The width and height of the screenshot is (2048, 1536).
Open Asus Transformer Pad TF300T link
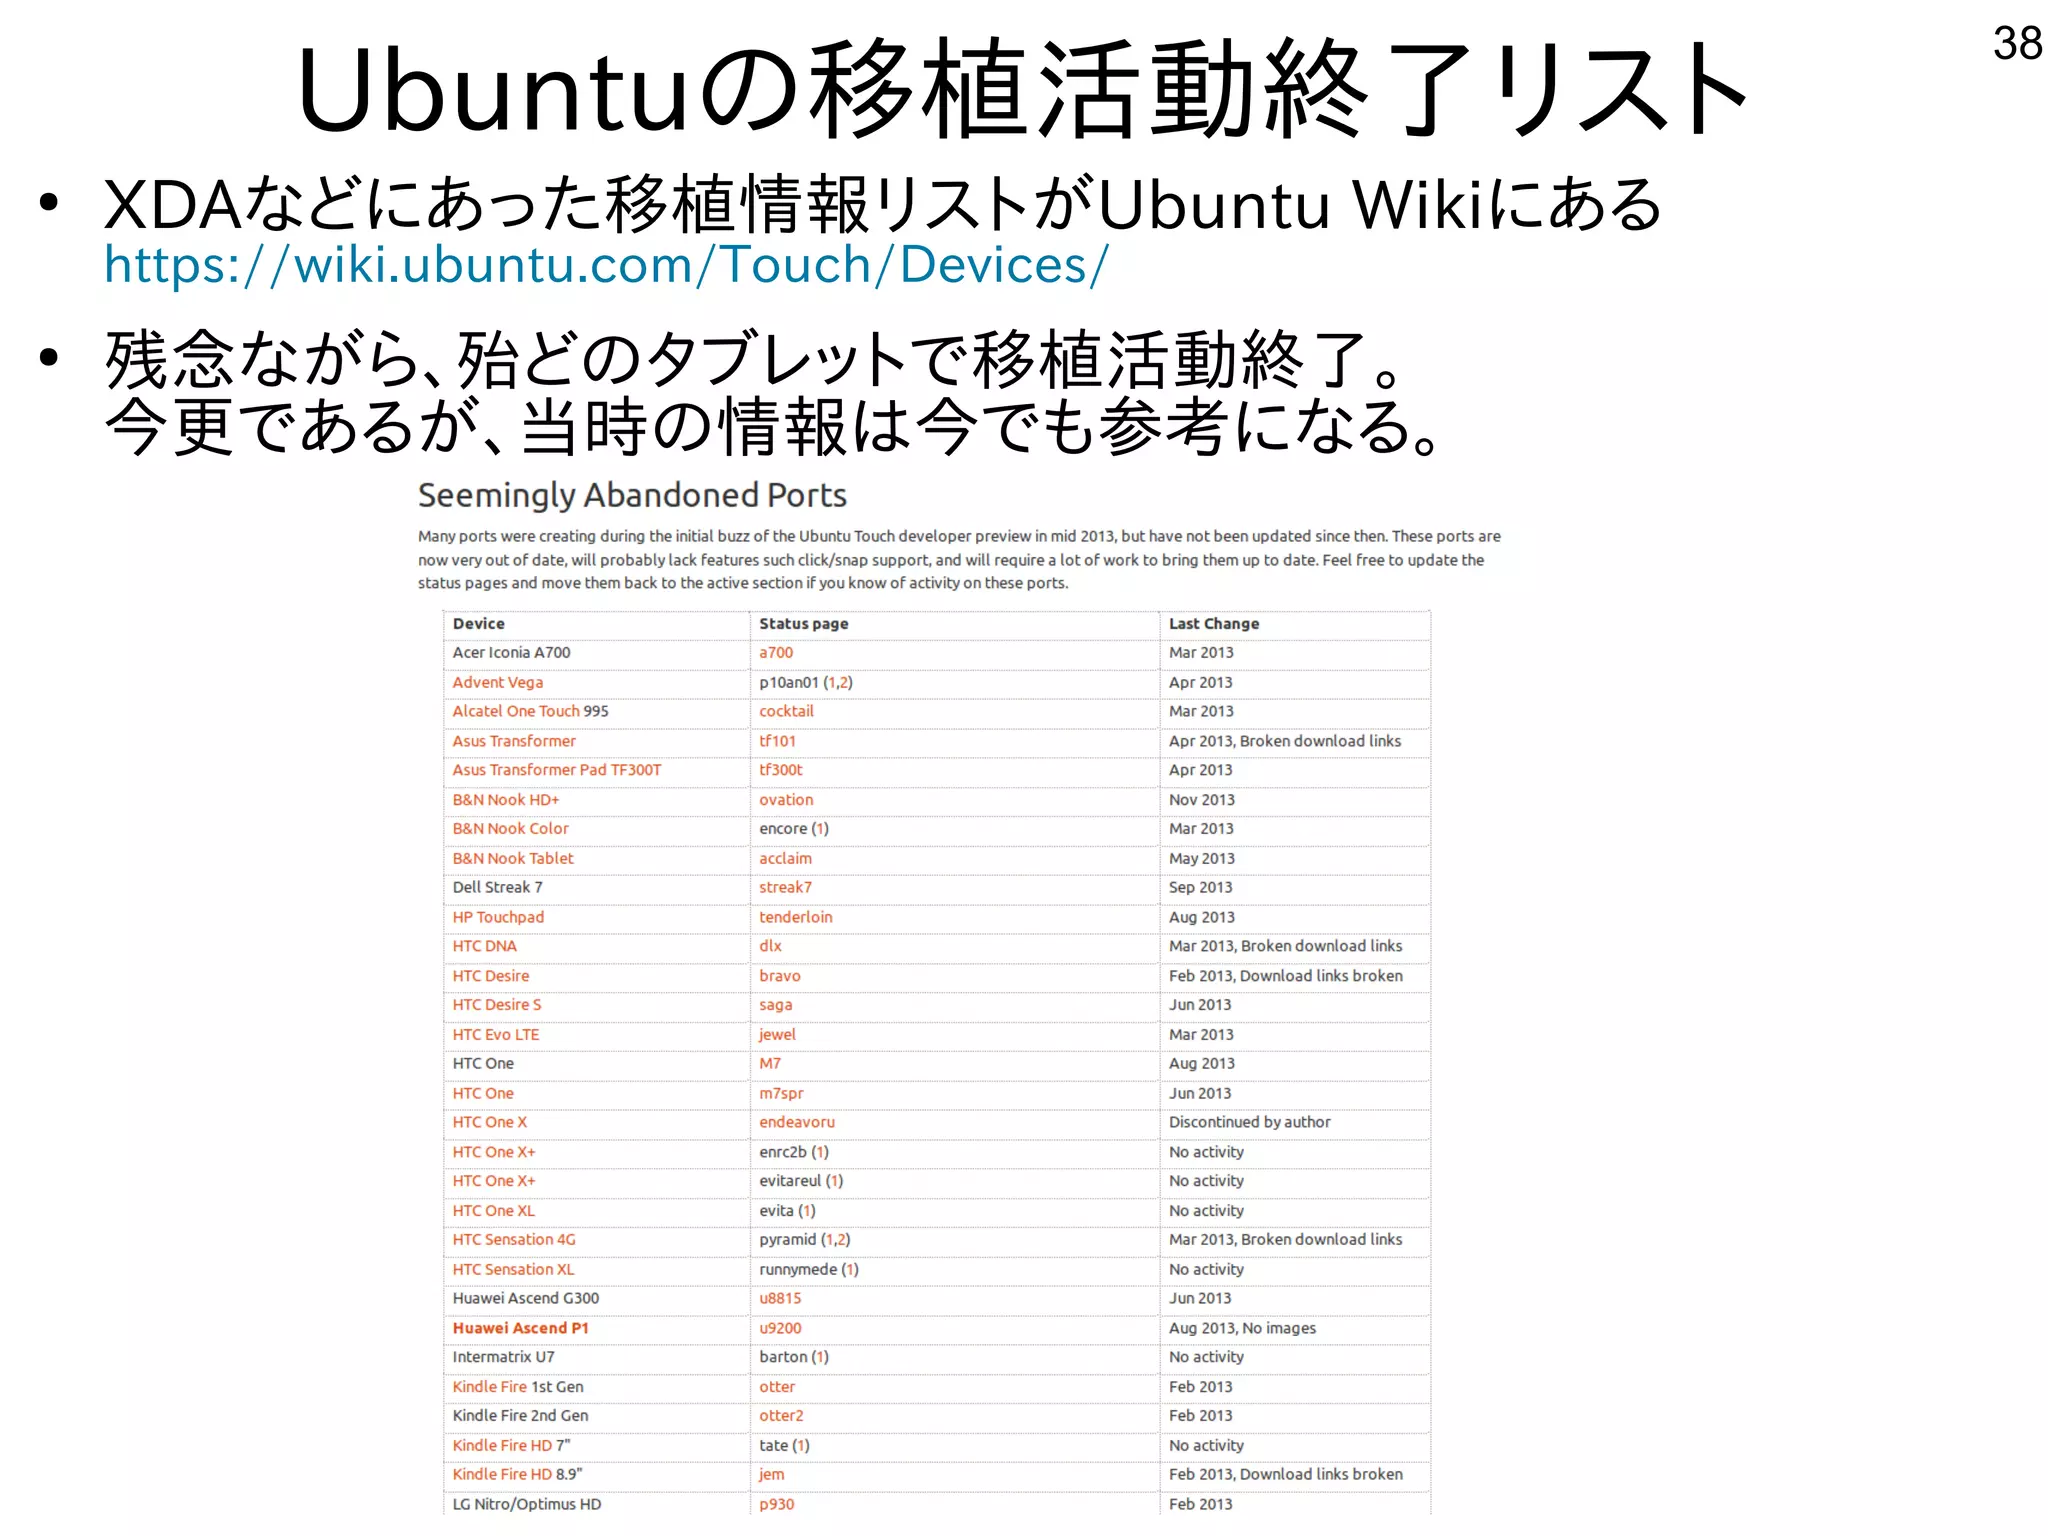557,770
